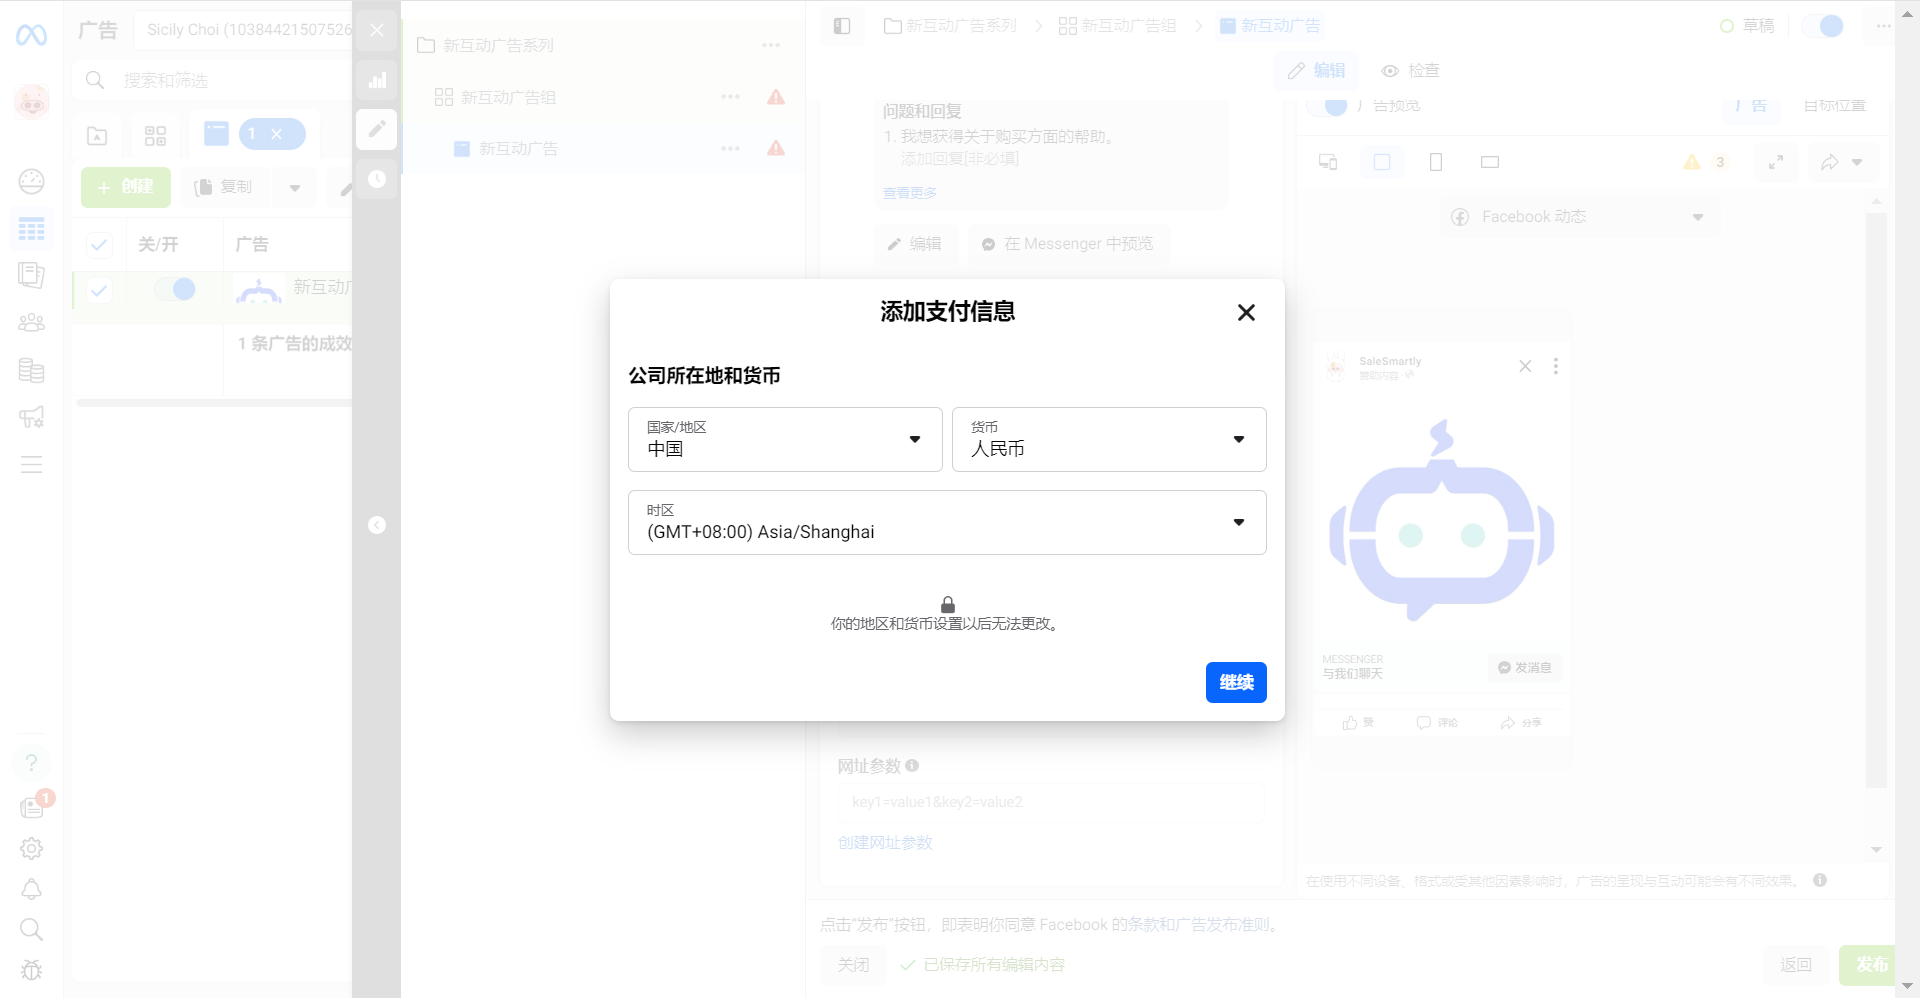The height and width of the screenshot is (998, 1920).
Task: Tick the header select-all checkbox
Action: point(99,244)
